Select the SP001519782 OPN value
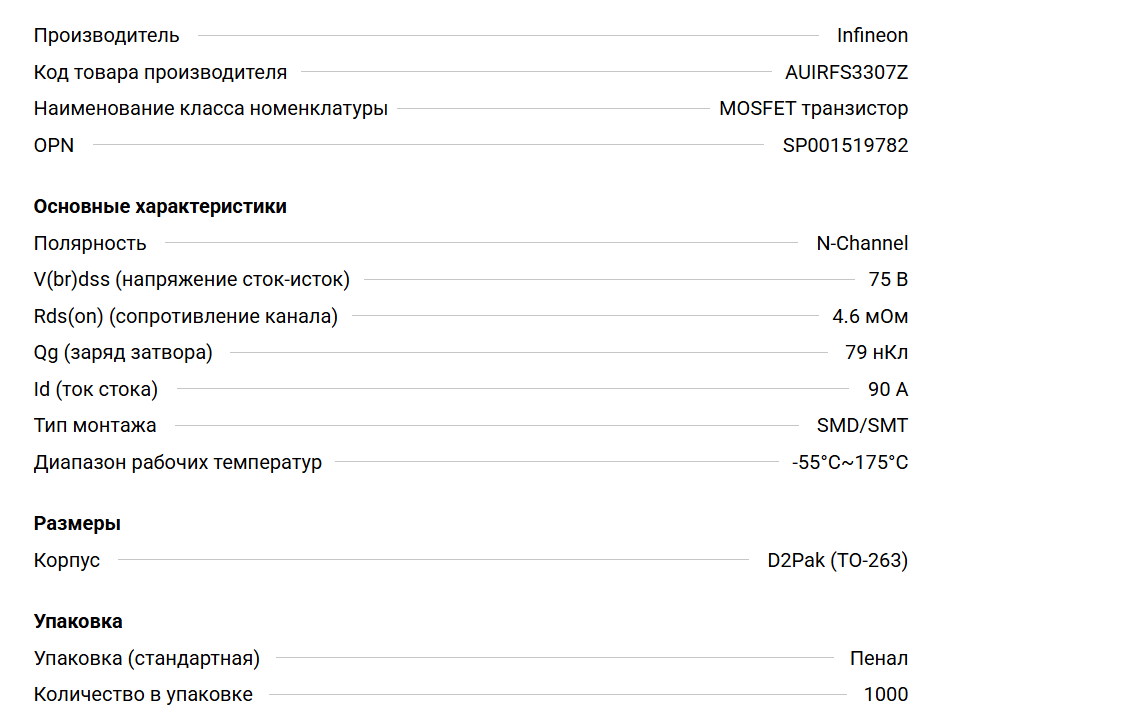This screenshot has height=723, width=1138. coord(845,145)
